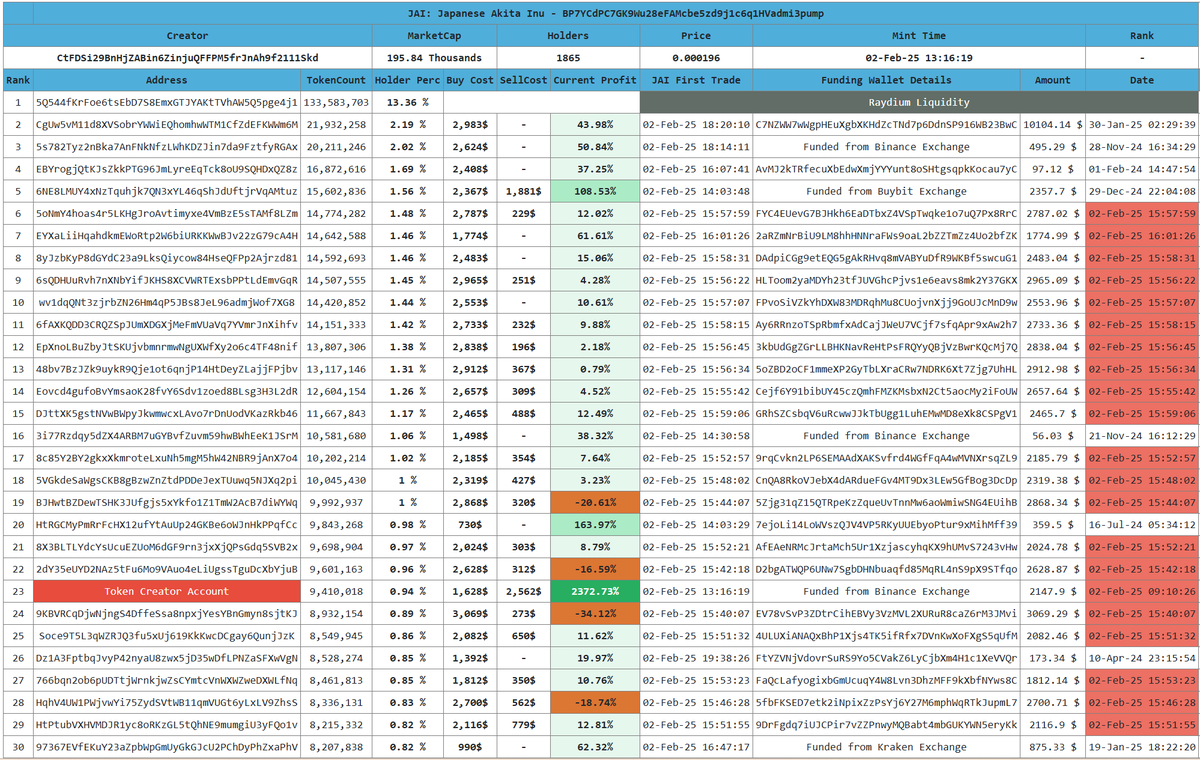Click the MarketCap header cell
Image resolution: width=1200 pixels, height=760 pixels.
pyautogui.click(x=434, y=35)
